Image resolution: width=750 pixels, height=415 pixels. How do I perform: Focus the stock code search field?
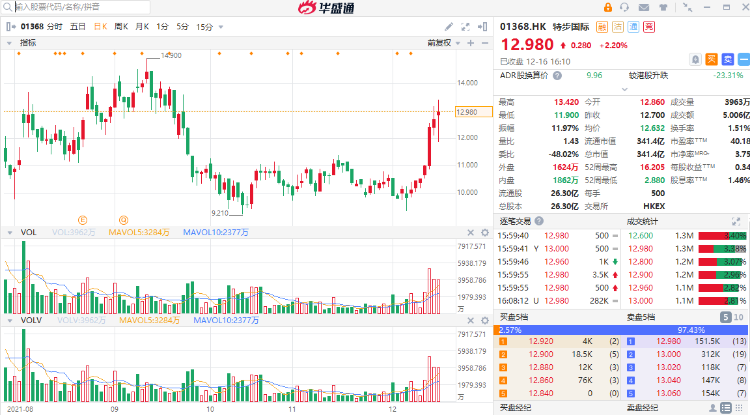81,7
